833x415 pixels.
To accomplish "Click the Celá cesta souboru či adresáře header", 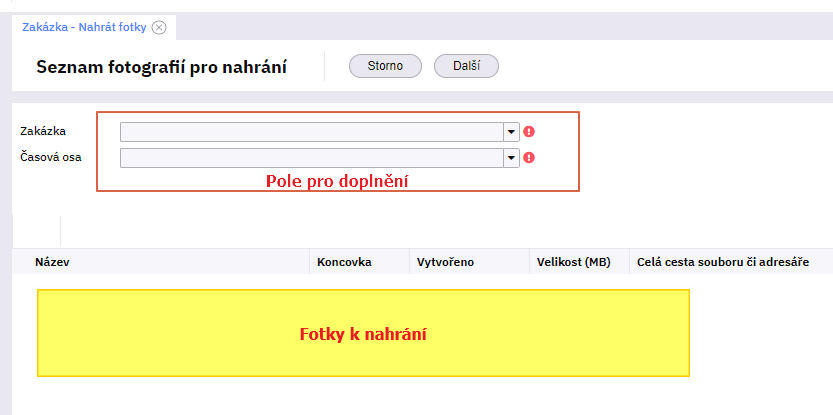I will (x=722, y=262).
